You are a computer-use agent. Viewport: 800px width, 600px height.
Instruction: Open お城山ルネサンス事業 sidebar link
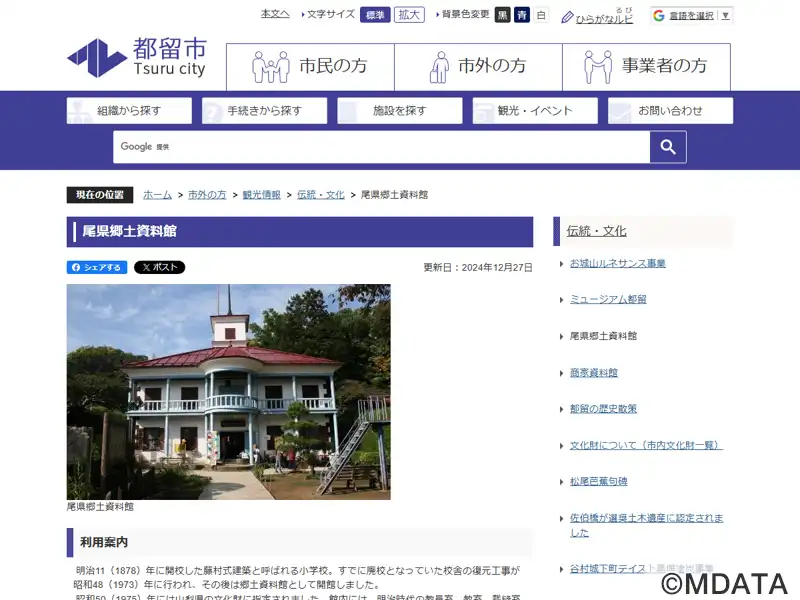click(x=618, y=263)
